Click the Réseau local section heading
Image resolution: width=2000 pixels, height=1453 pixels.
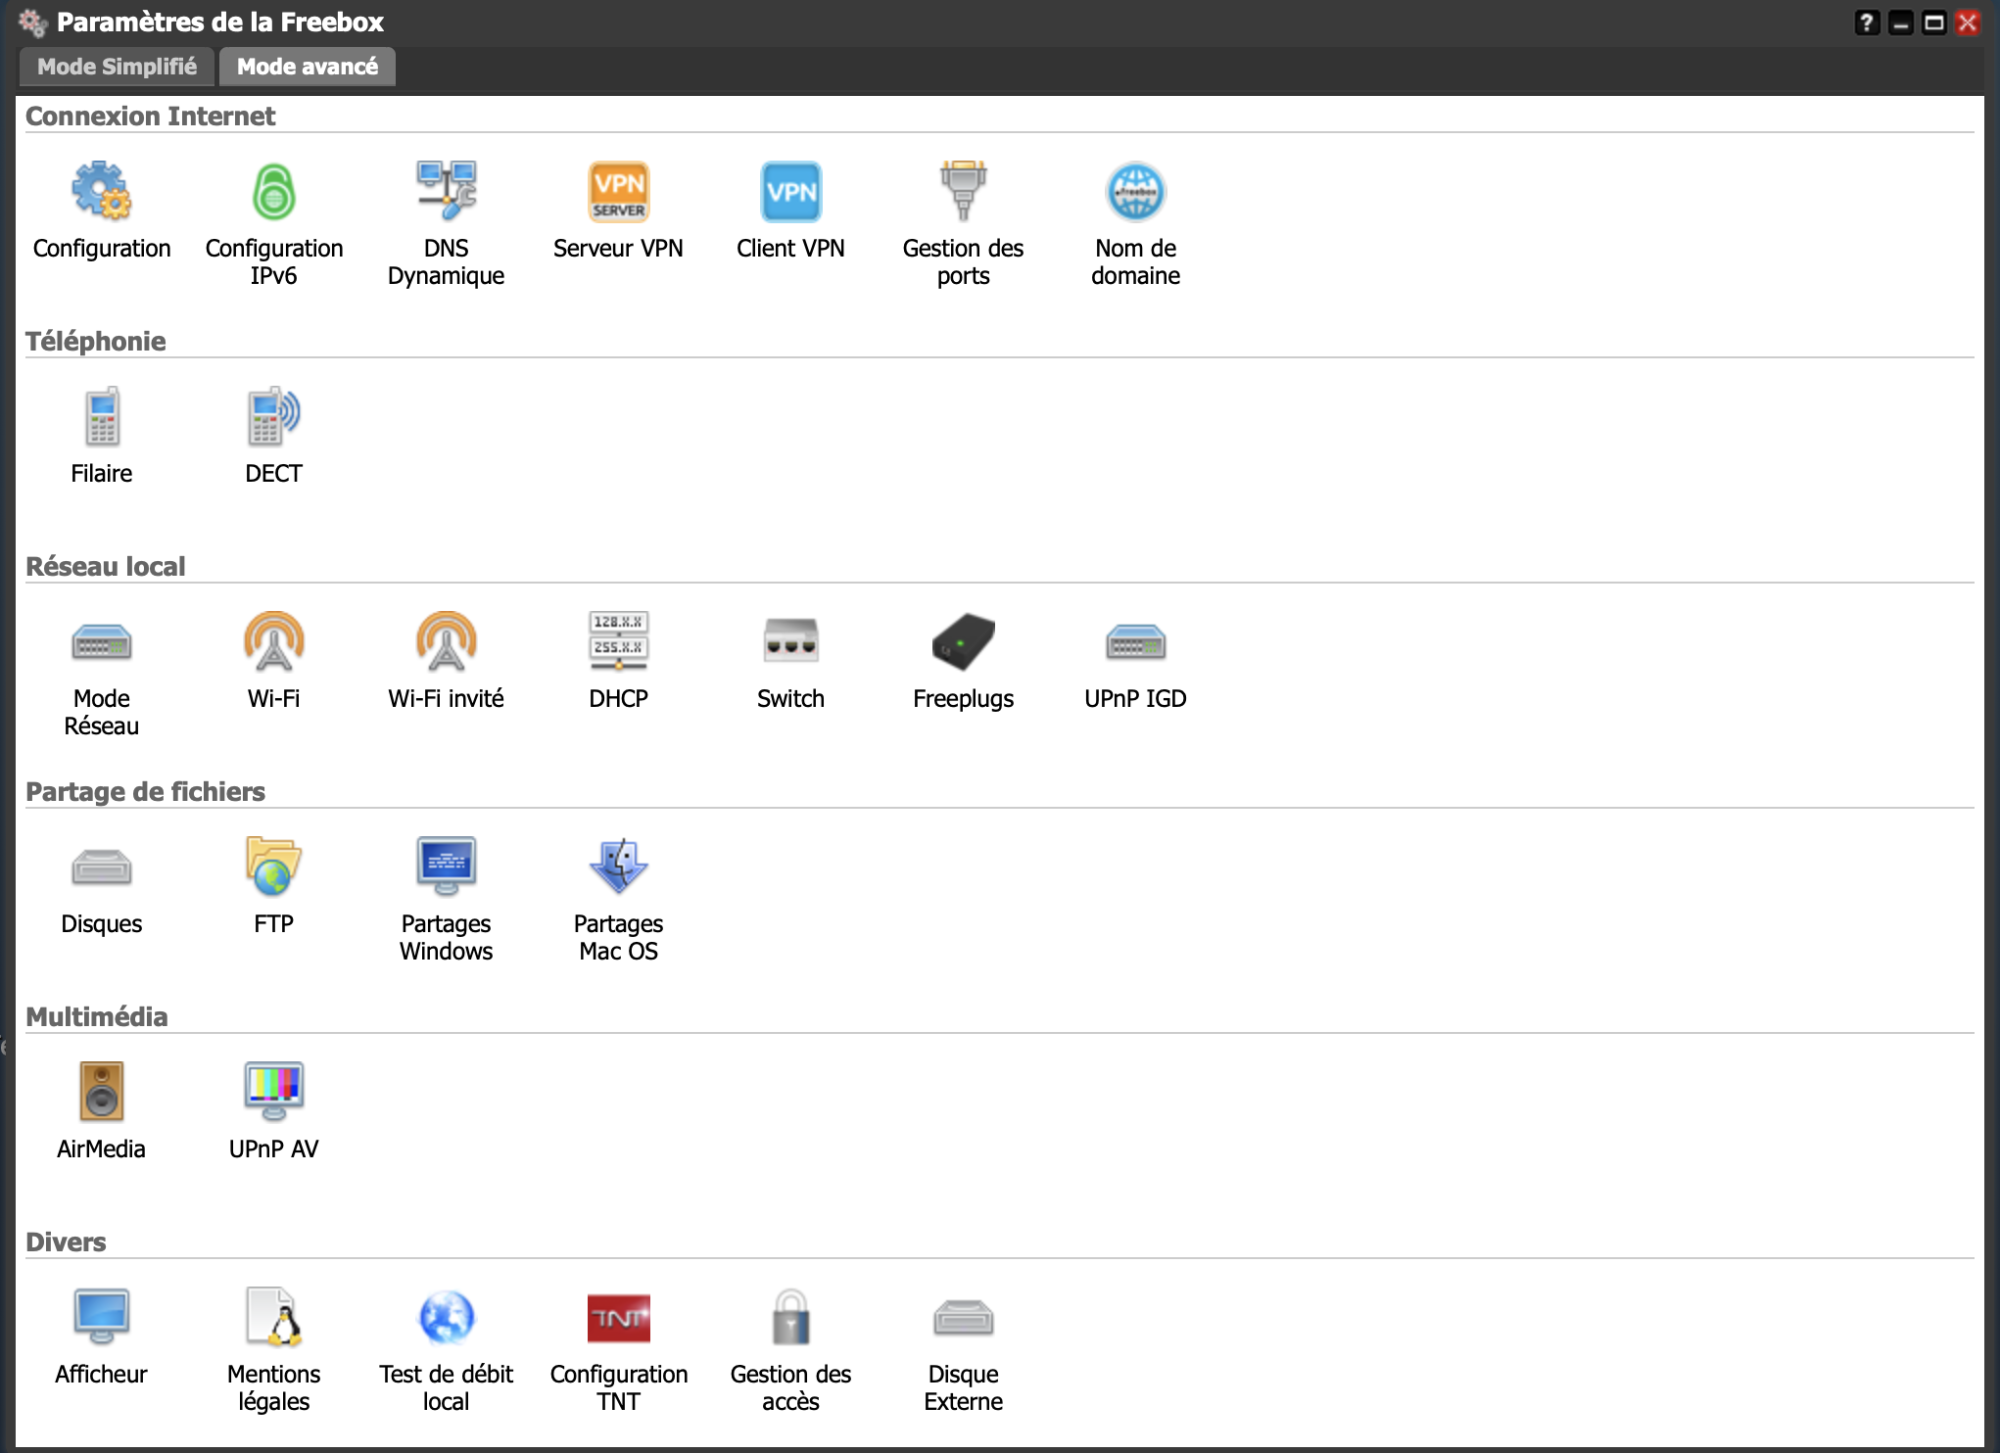(x=106, y=566)
